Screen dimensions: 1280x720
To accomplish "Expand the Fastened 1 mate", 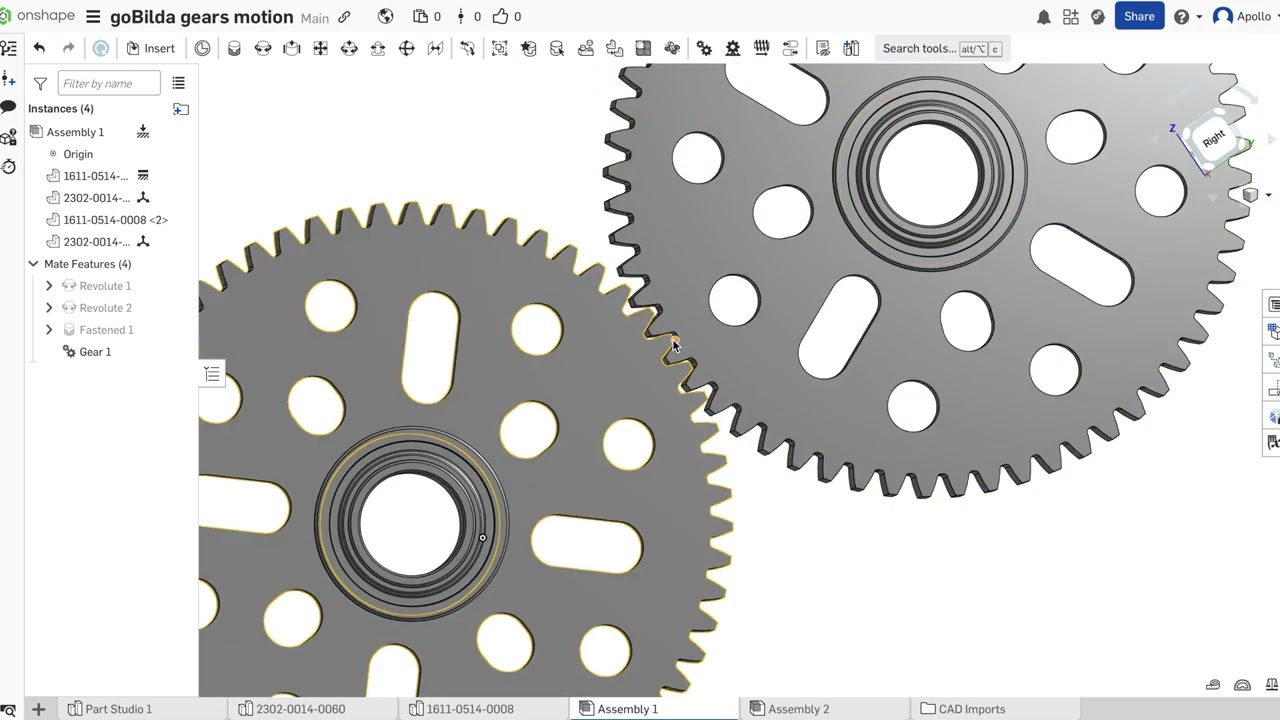I will (x=49, y=330).
